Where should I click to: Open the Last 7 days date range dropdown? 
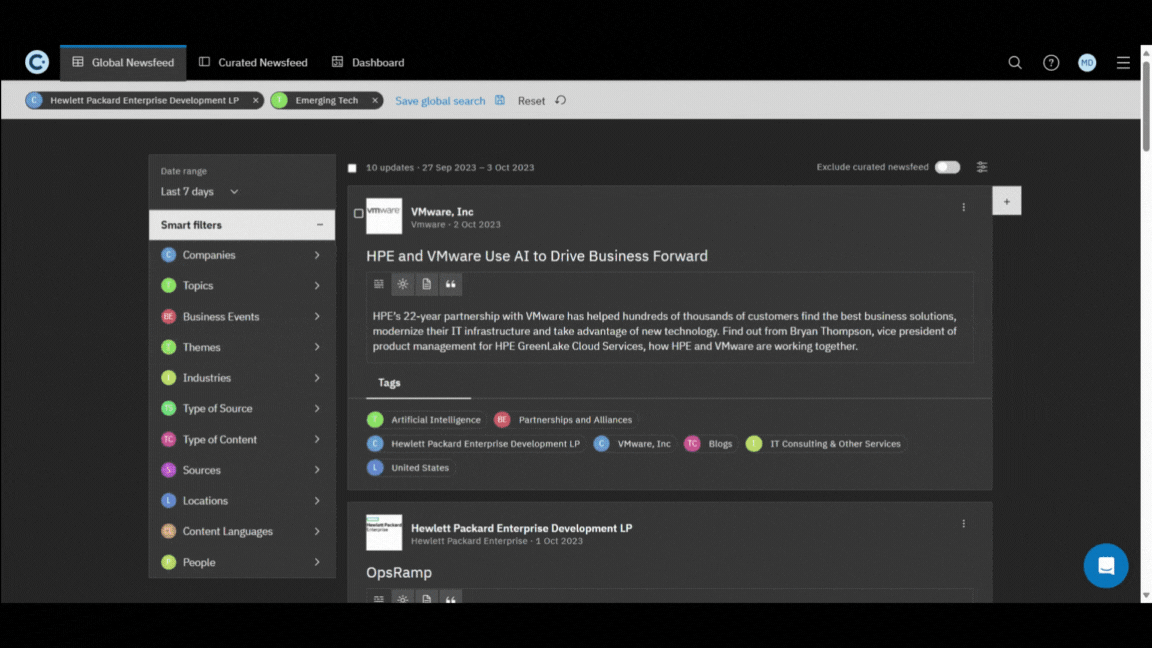tap(197, 191)
